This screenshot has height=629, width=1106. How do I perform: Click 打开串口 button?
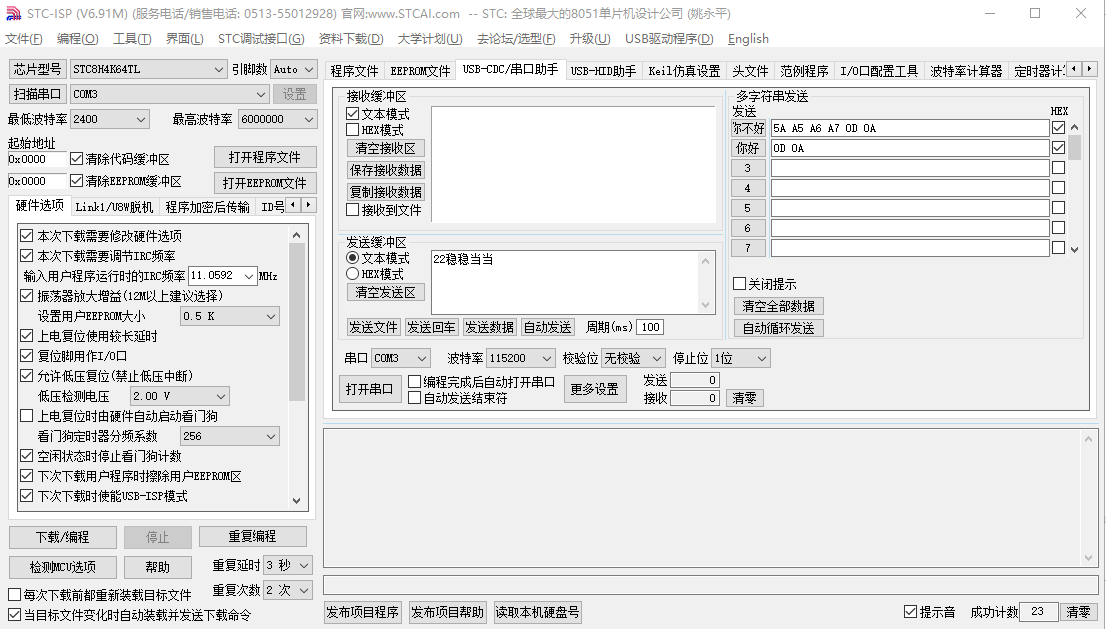point(369,389)
